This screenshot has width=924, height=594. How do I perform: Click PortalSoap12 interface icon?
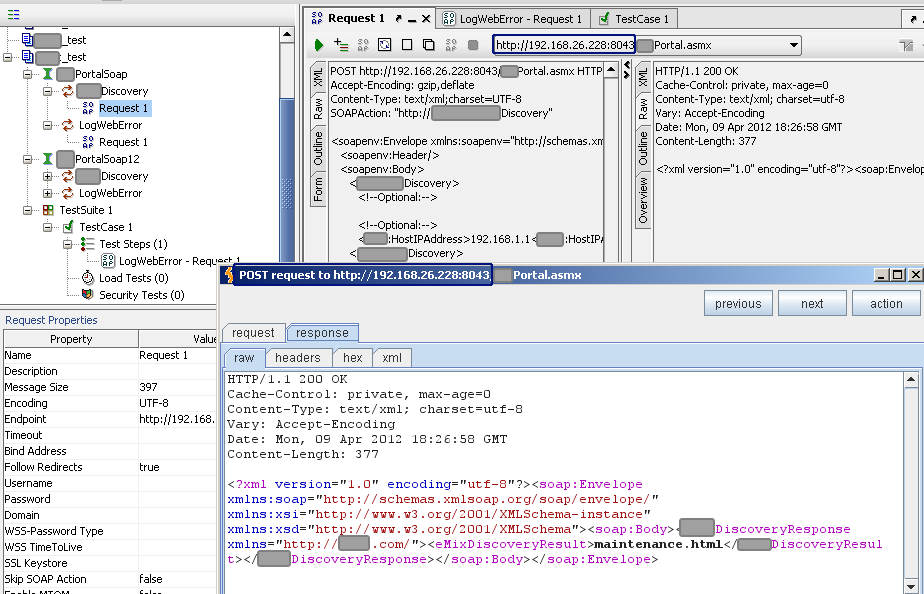pyautogui.click(x=48, y=159)
